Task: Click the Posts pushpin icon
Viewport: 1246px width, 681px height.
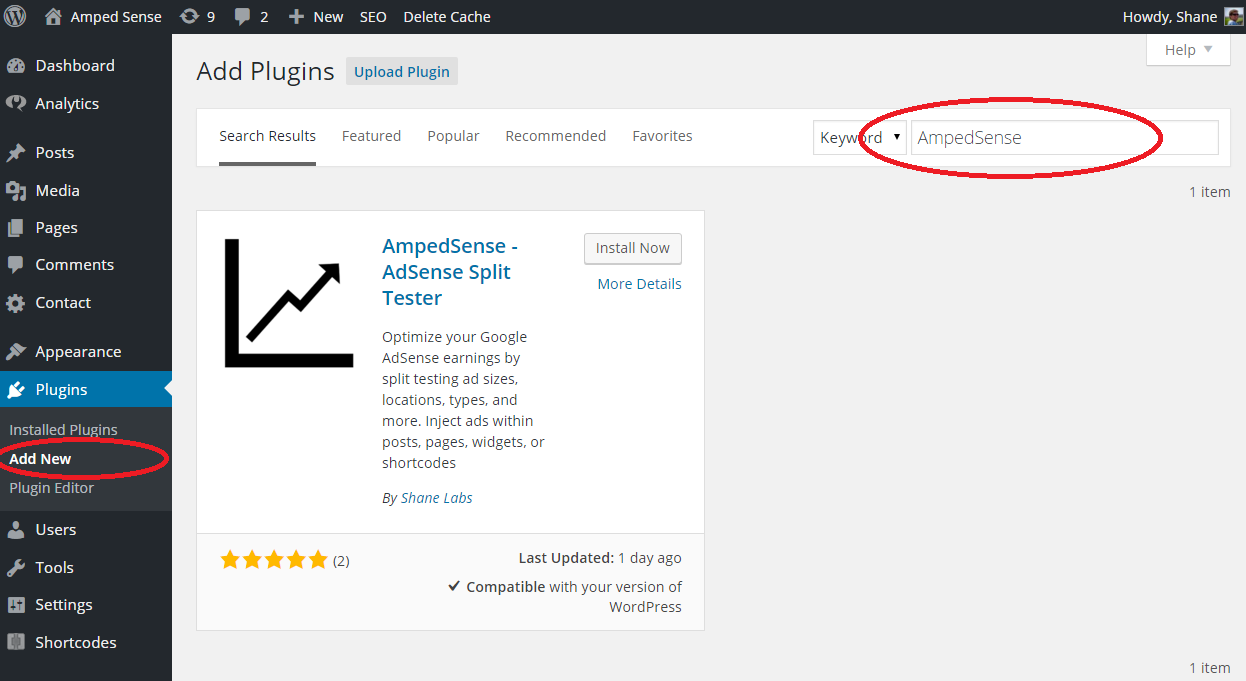Action: pyautogui.click(x=16, y=153)
